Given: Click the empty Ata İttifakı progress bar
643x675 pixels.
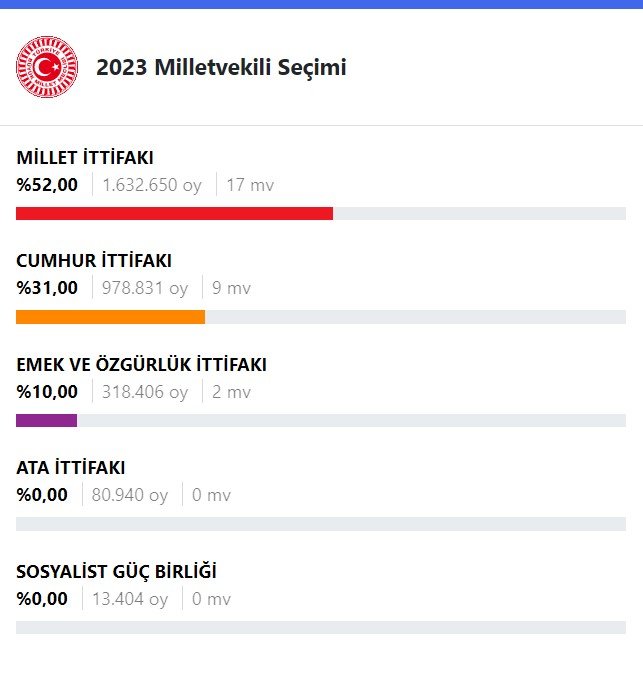Looking at the screenshot, I should 320,524.
